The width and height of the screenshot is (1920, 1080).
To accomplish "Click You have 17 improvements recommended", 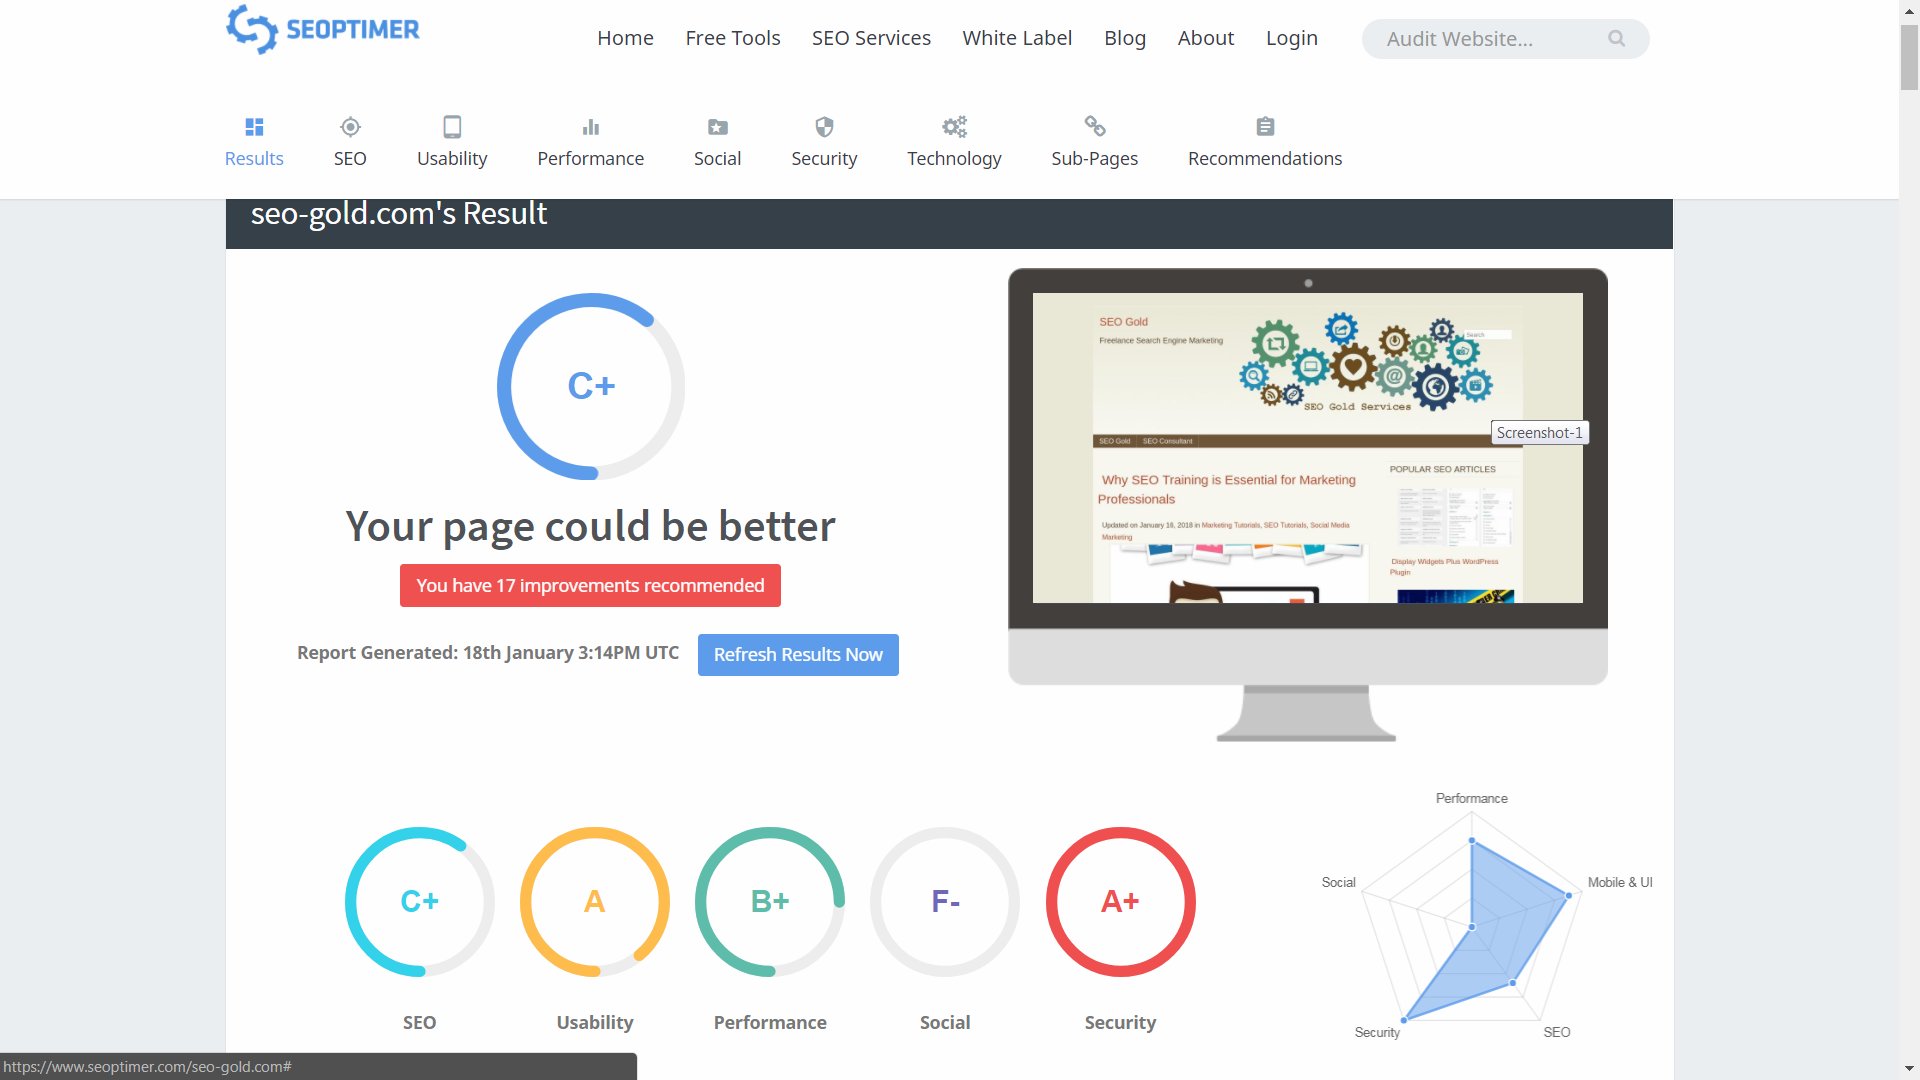I will [x=589, y=585].
